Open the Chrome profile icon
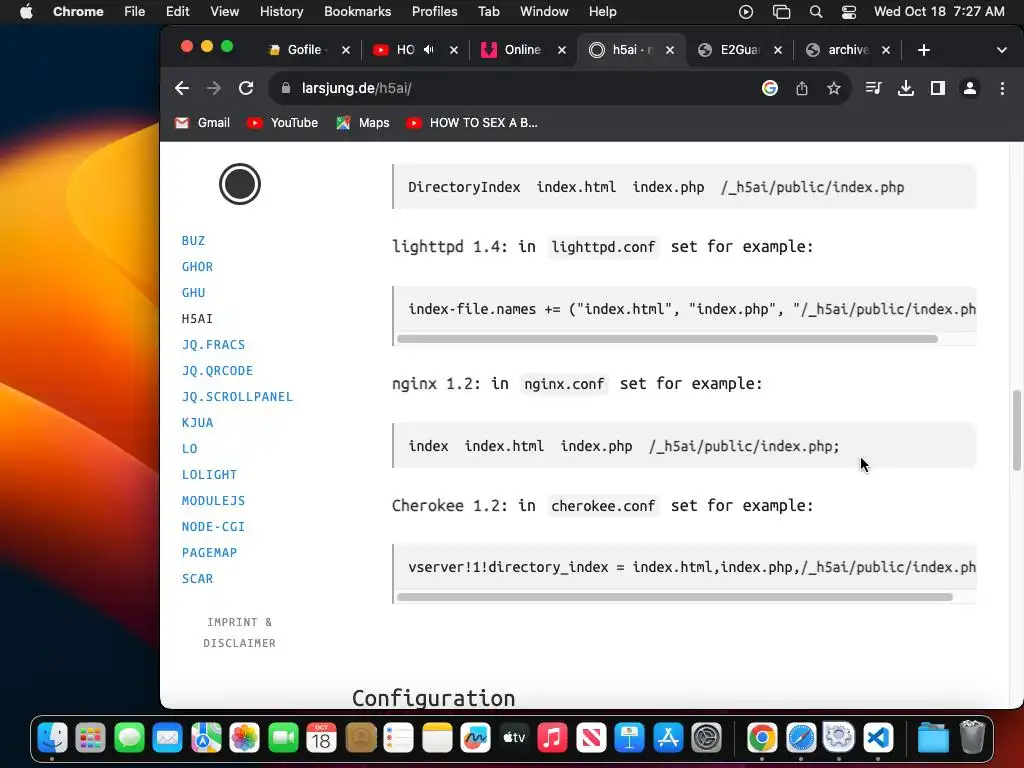This screenshot has width=1024, height=768. tap(970, 88)
